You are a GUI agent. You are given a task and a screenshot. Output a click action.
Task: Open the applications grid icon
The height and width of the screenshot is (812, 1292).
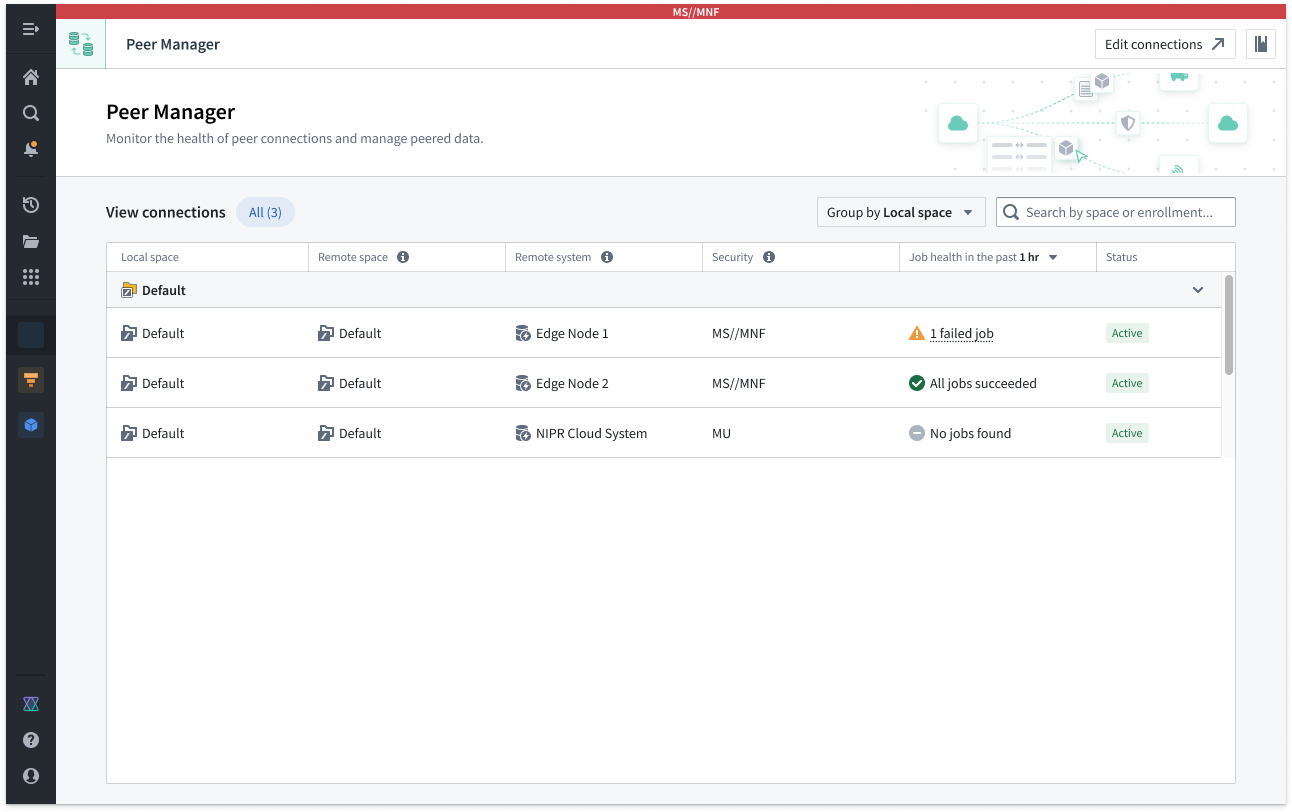click(30, 277)
